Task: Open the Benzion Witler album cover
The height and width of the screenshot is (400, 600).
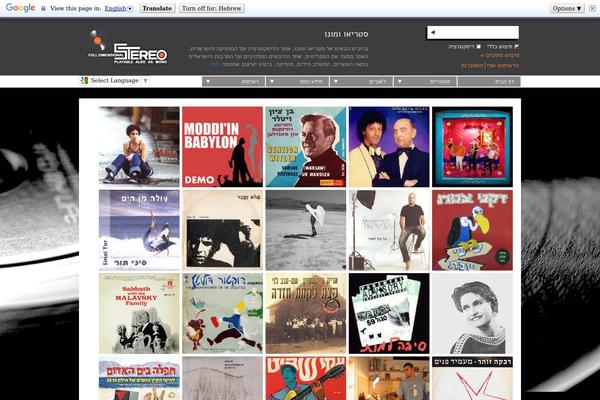Action: coord(306,147)
